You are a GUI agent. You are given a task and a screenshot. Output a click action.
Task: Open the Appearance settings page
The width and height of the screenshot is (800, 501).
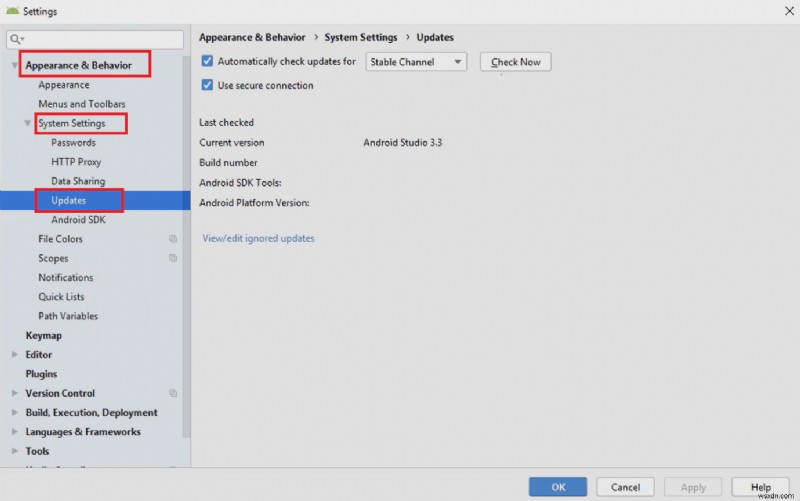click(64, 85)
